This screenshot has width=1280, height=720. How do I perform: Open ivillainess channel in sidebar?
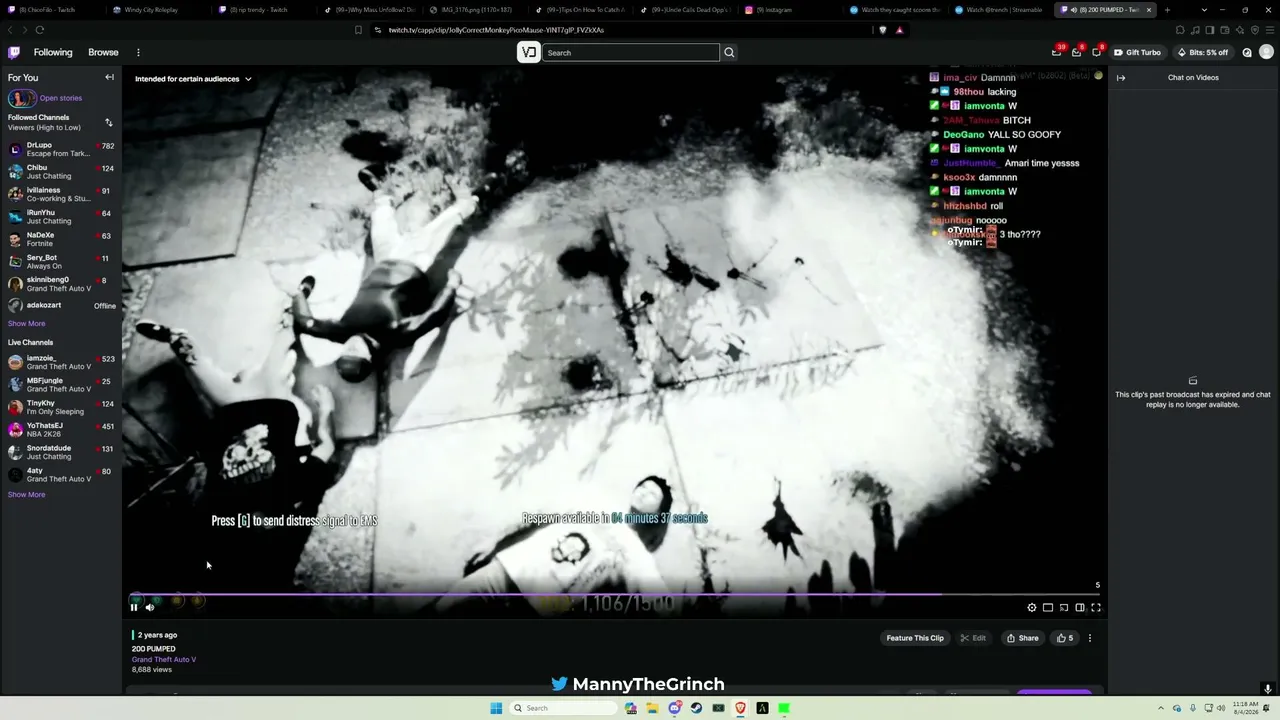pos(61,194)
